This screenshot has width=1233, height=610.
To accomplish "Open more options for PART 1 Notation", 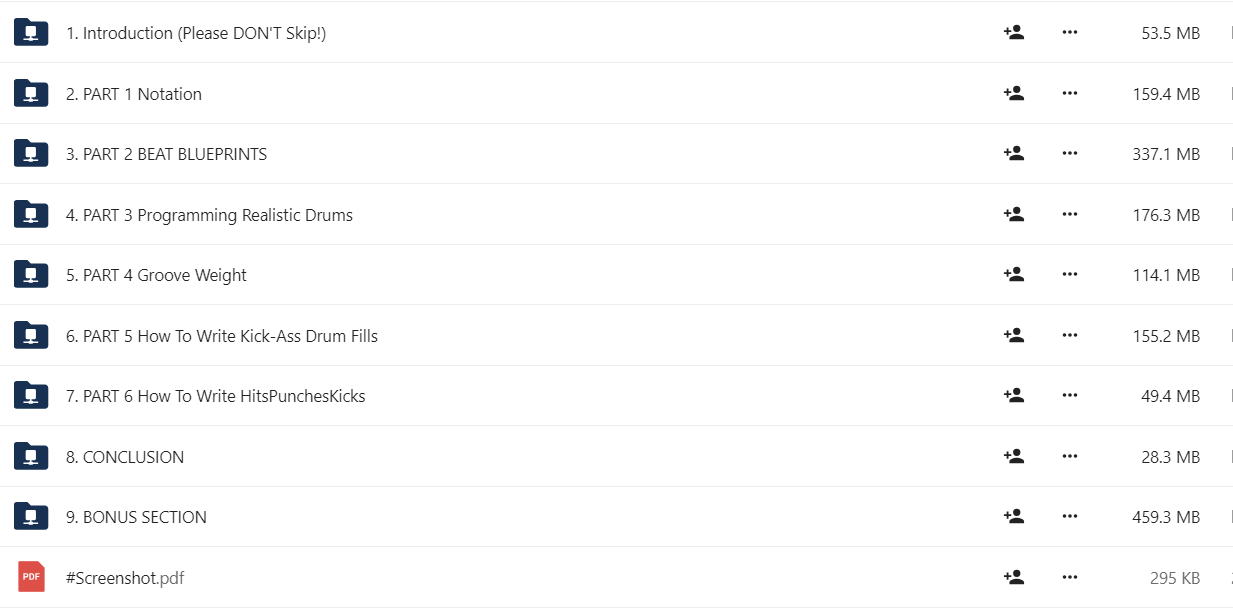I will pos(1070,93).
